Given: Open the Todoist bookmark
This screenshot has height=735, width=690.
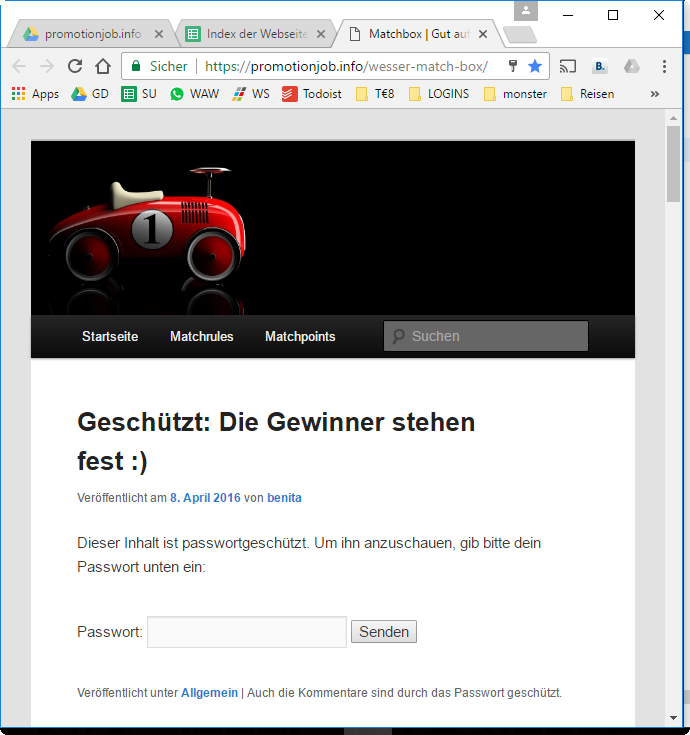Looking at the screenshot, I should point(312,94).
